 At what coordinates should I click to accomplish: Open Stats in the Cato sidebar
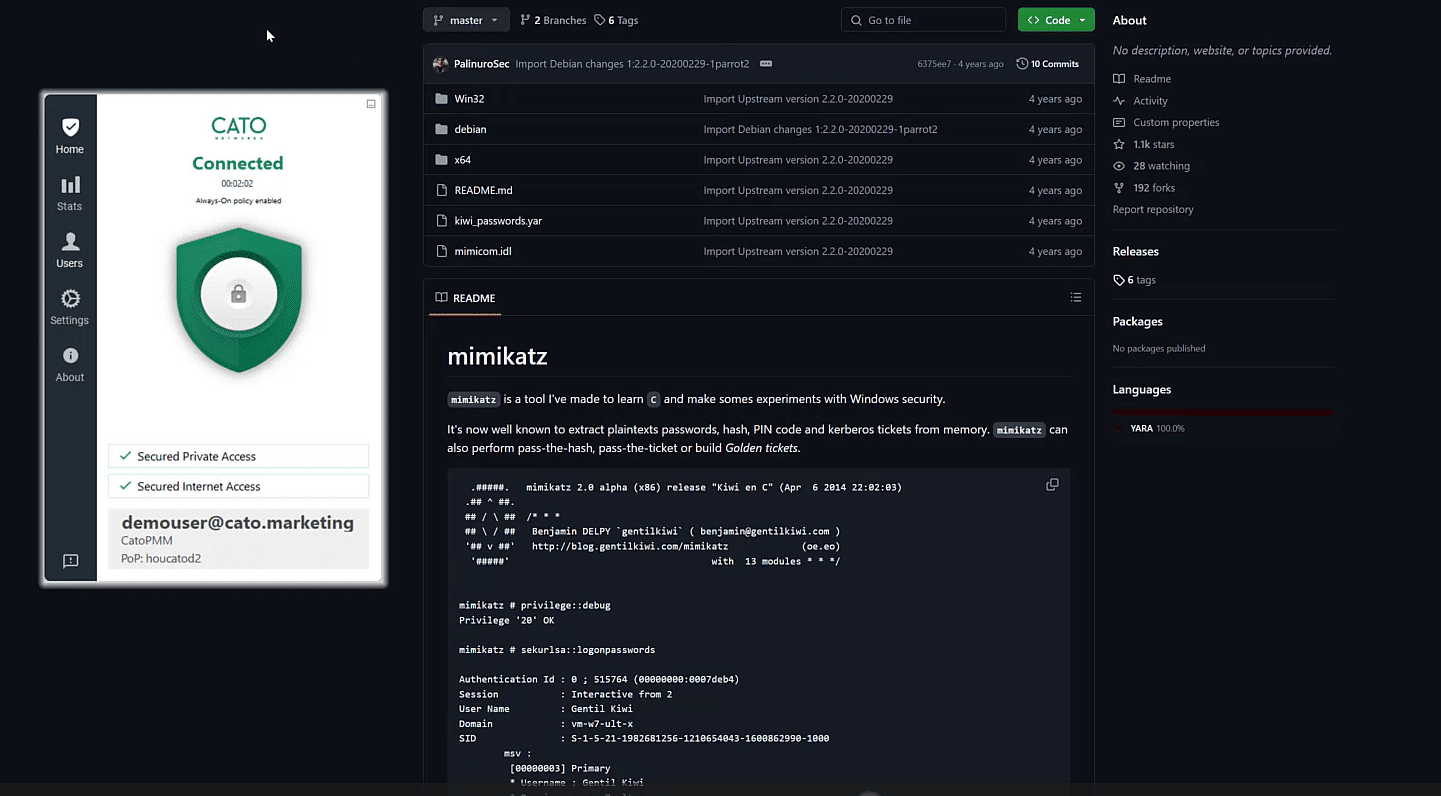[70, 193]
